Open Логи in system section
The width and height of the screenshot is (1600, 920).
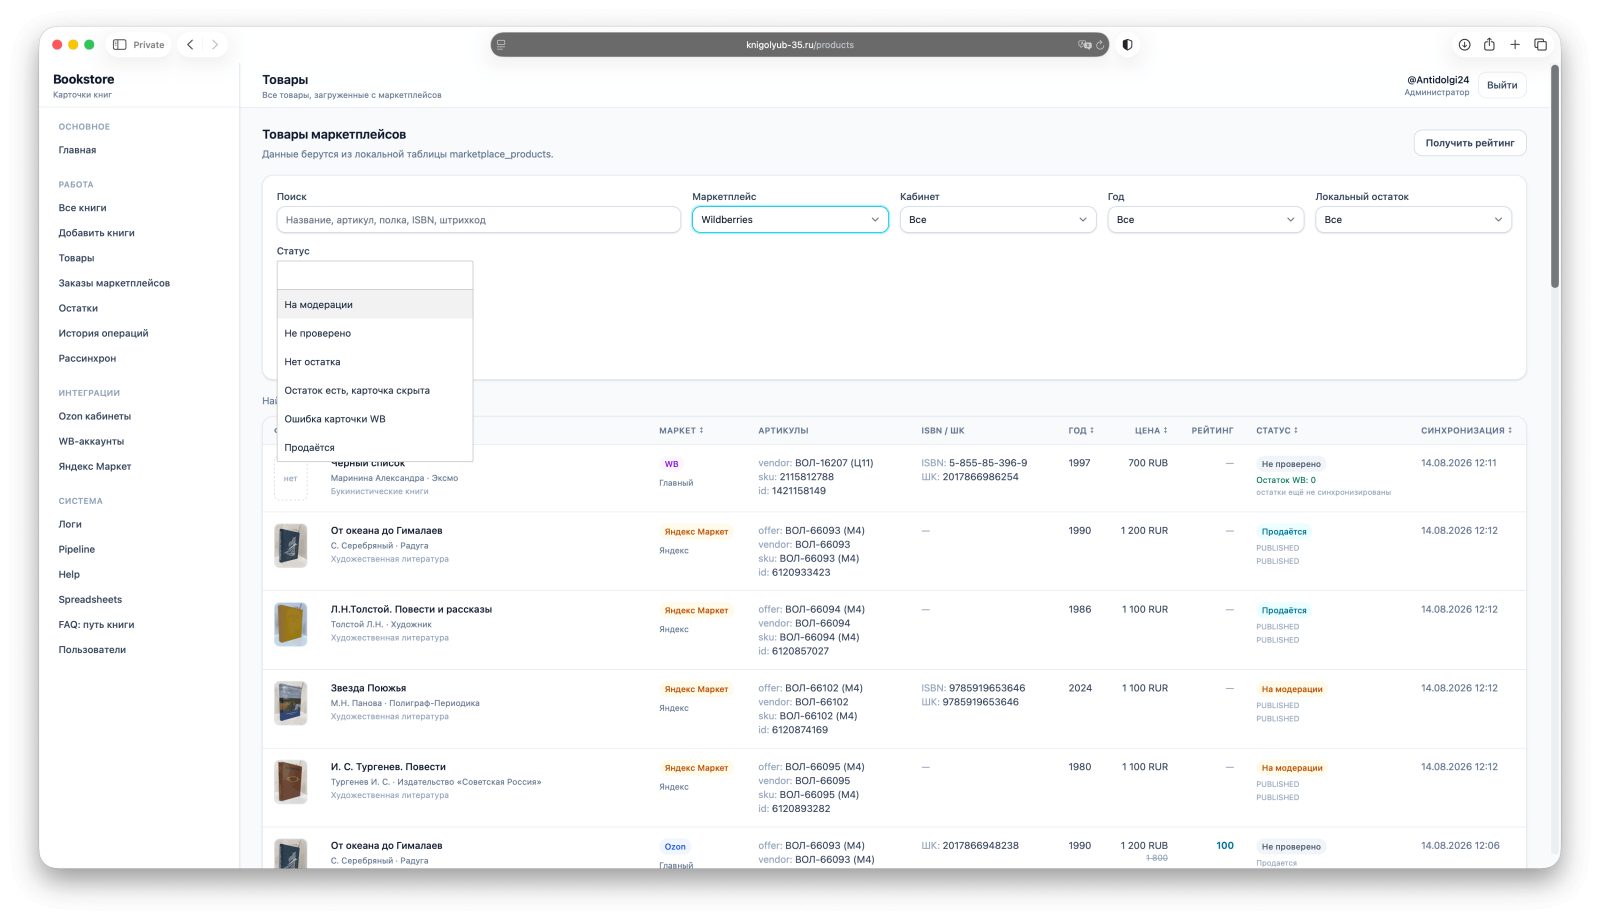(x=70, y=524)
